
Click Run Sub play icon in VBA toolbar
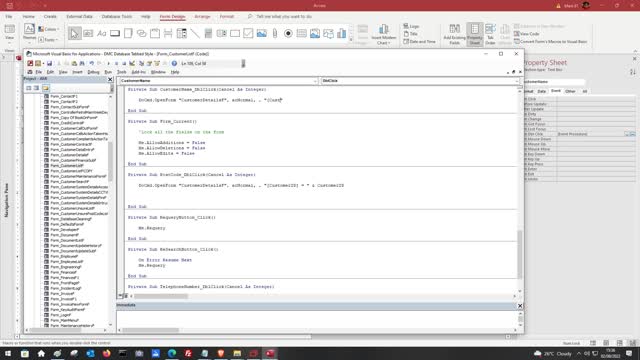(x=109, y=64)
